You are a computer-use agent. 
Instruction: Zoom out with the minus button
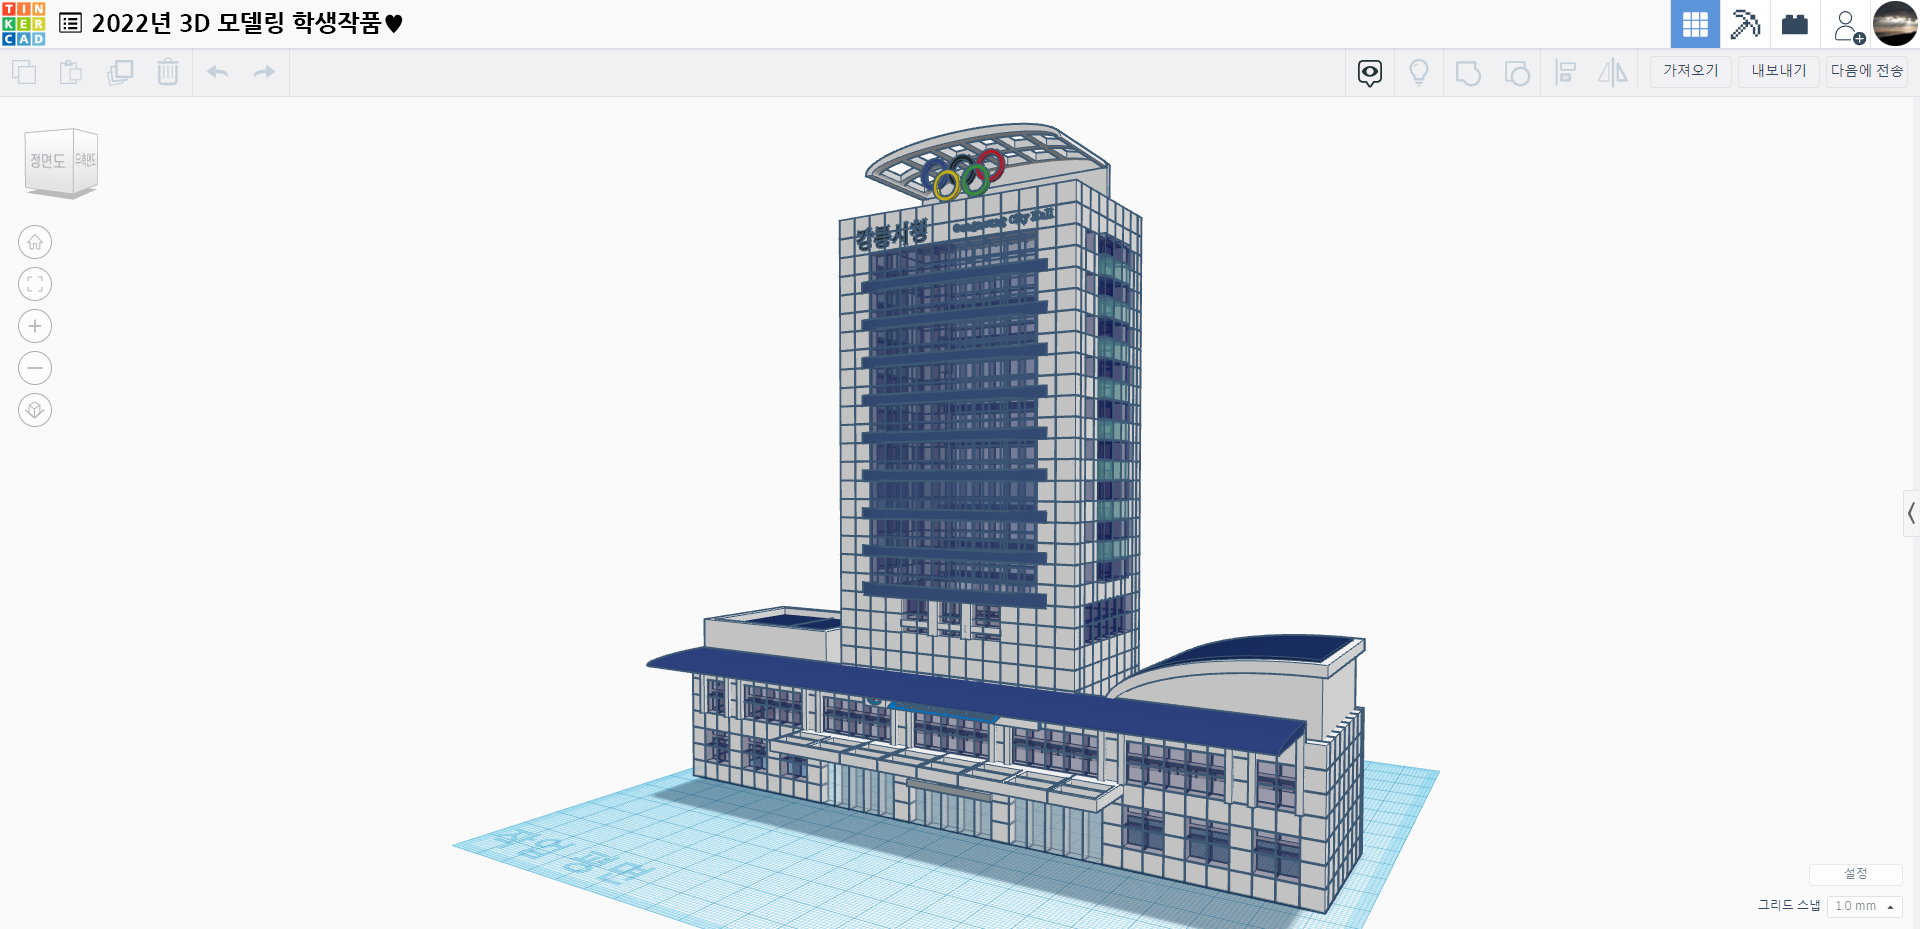(x=35, y=368)
